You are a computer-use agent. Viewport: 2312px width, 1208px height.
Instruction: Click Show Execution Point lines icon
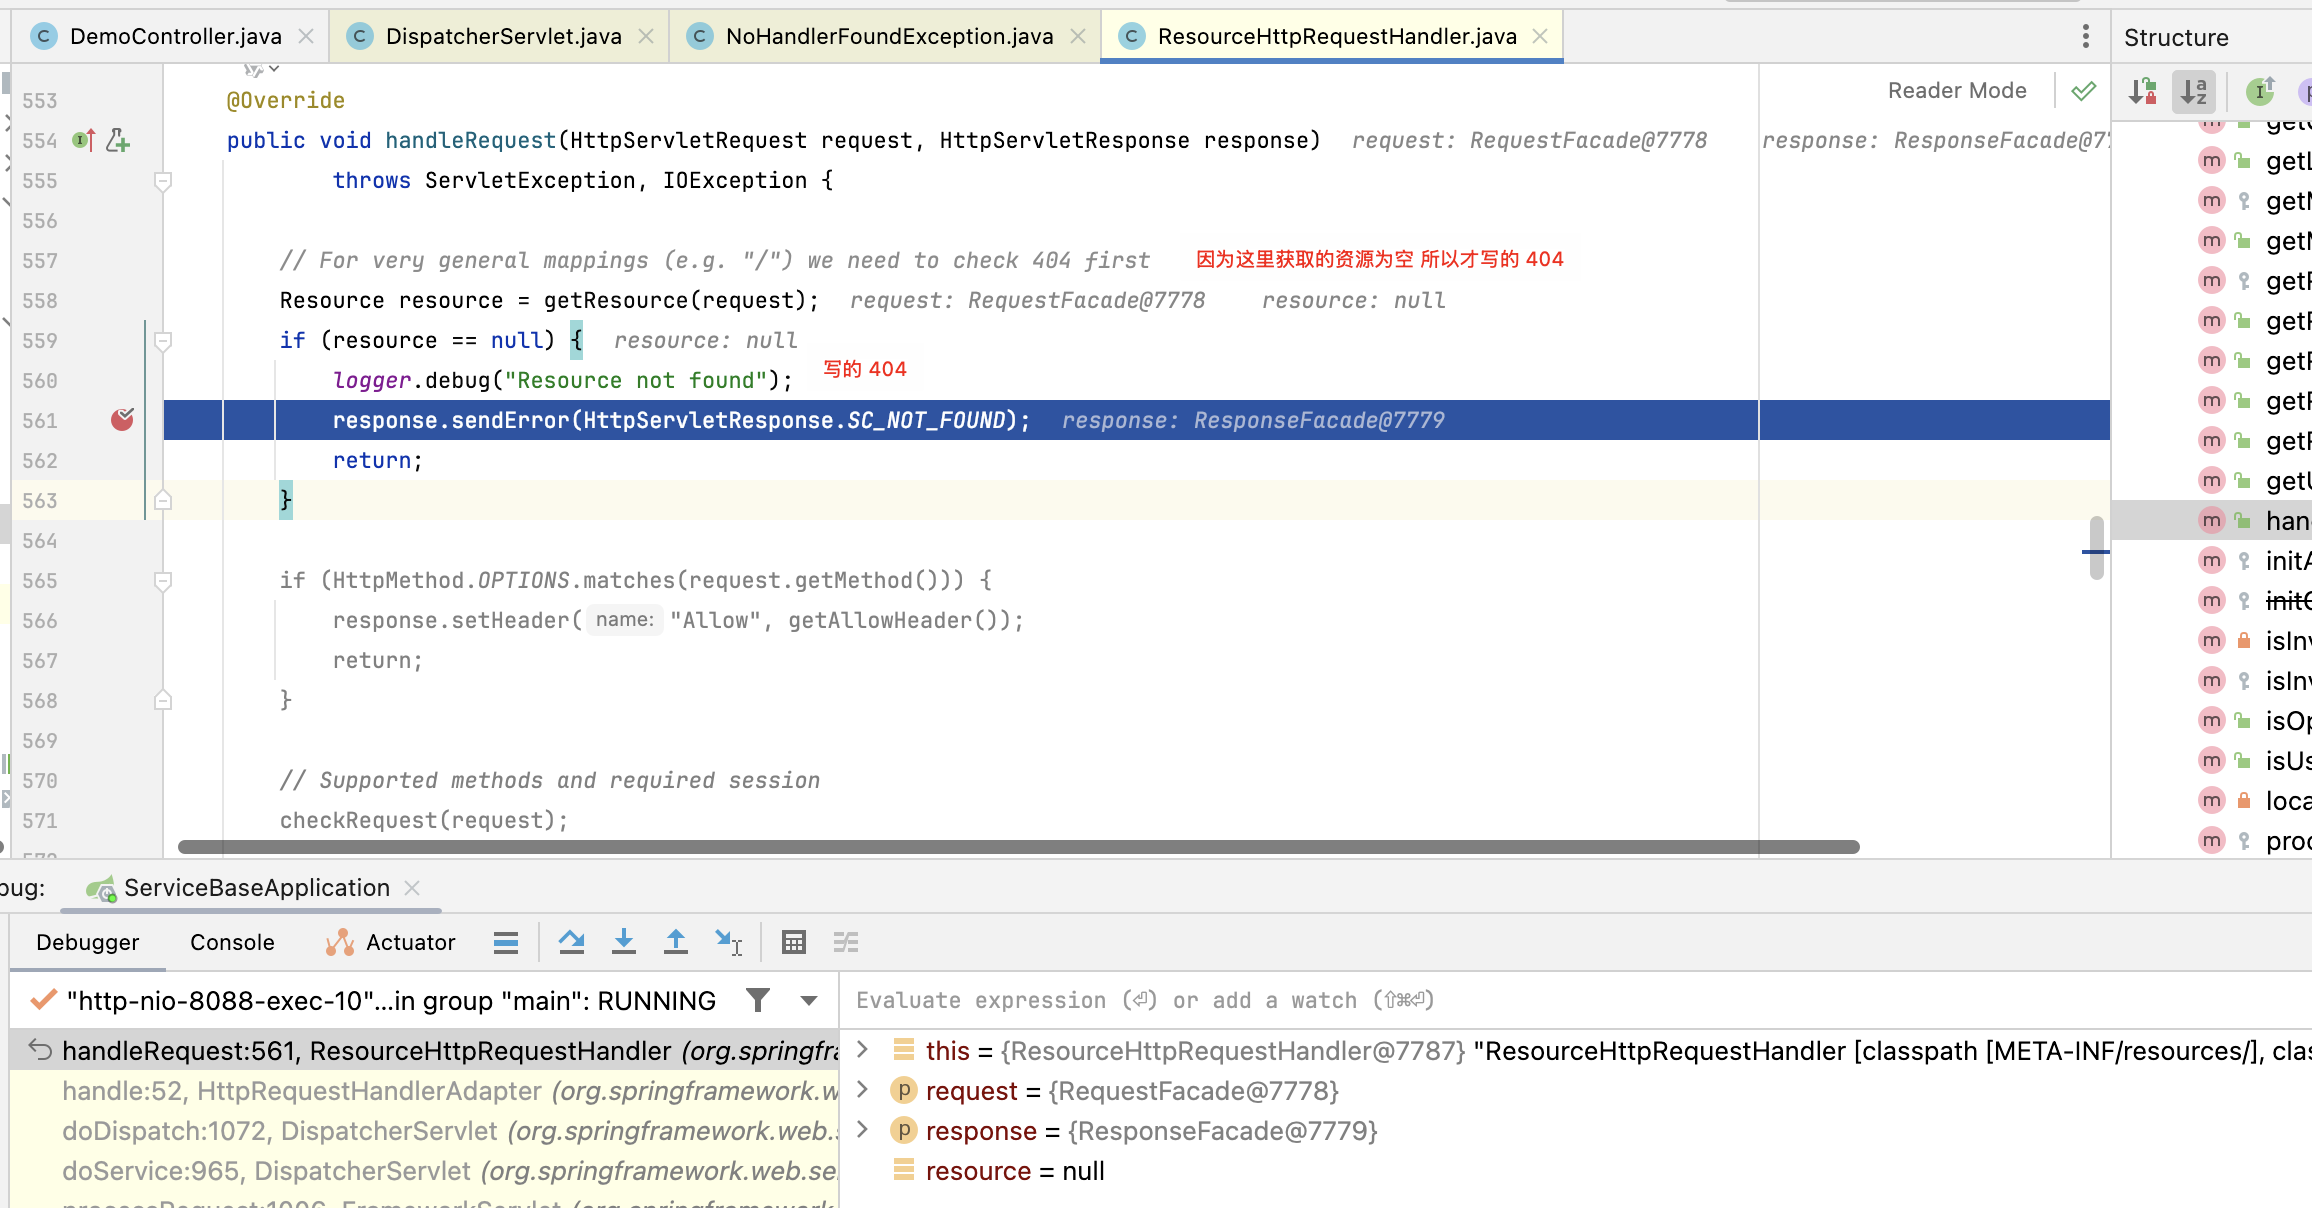(x=506, y=942)
